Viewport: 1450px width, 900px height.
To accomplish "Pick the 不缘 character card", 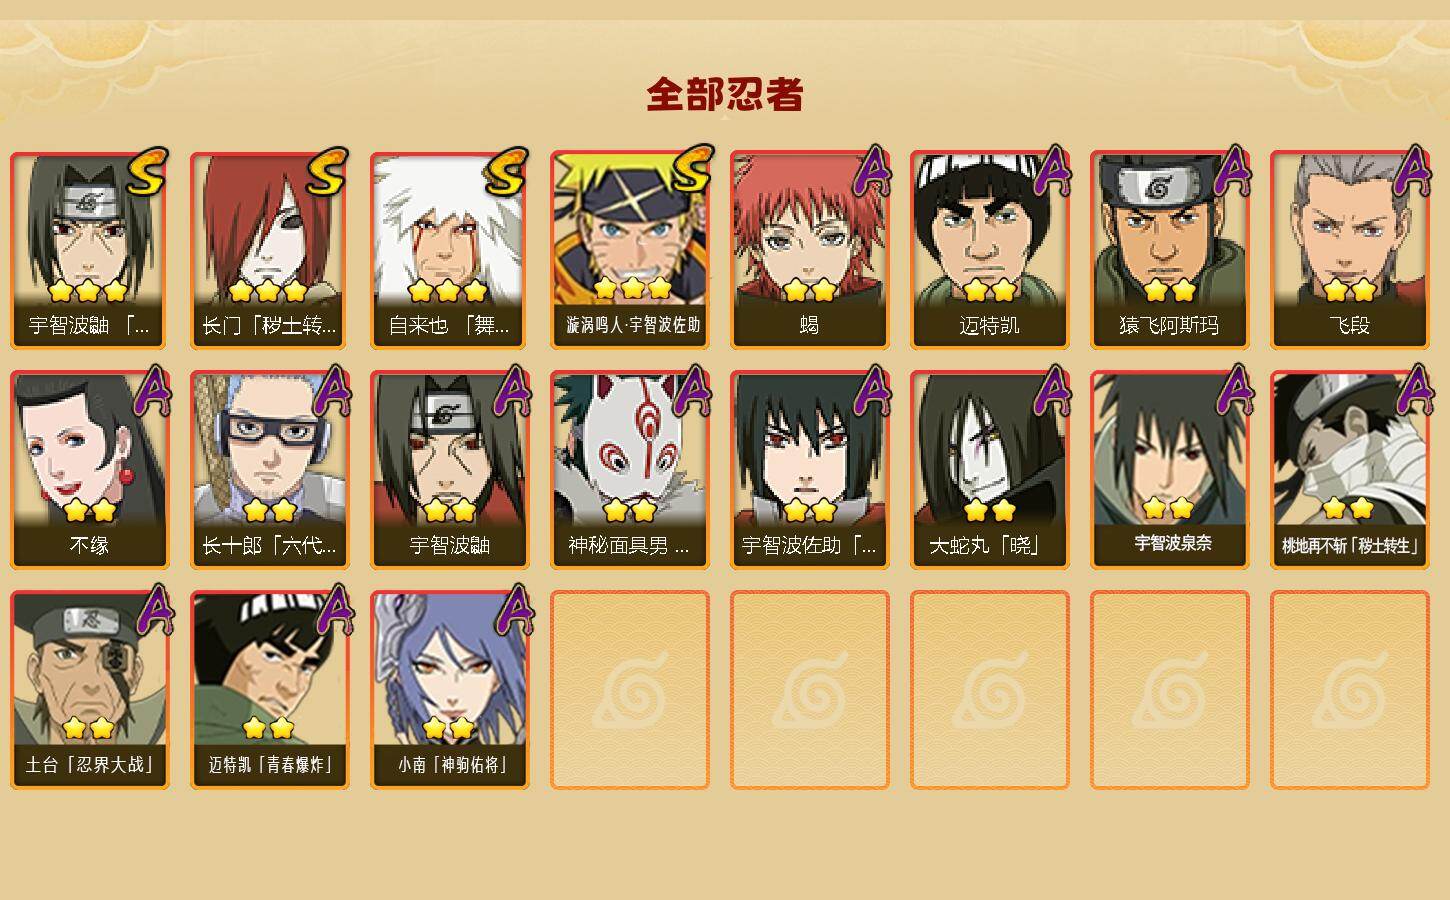I will point(90,470).
